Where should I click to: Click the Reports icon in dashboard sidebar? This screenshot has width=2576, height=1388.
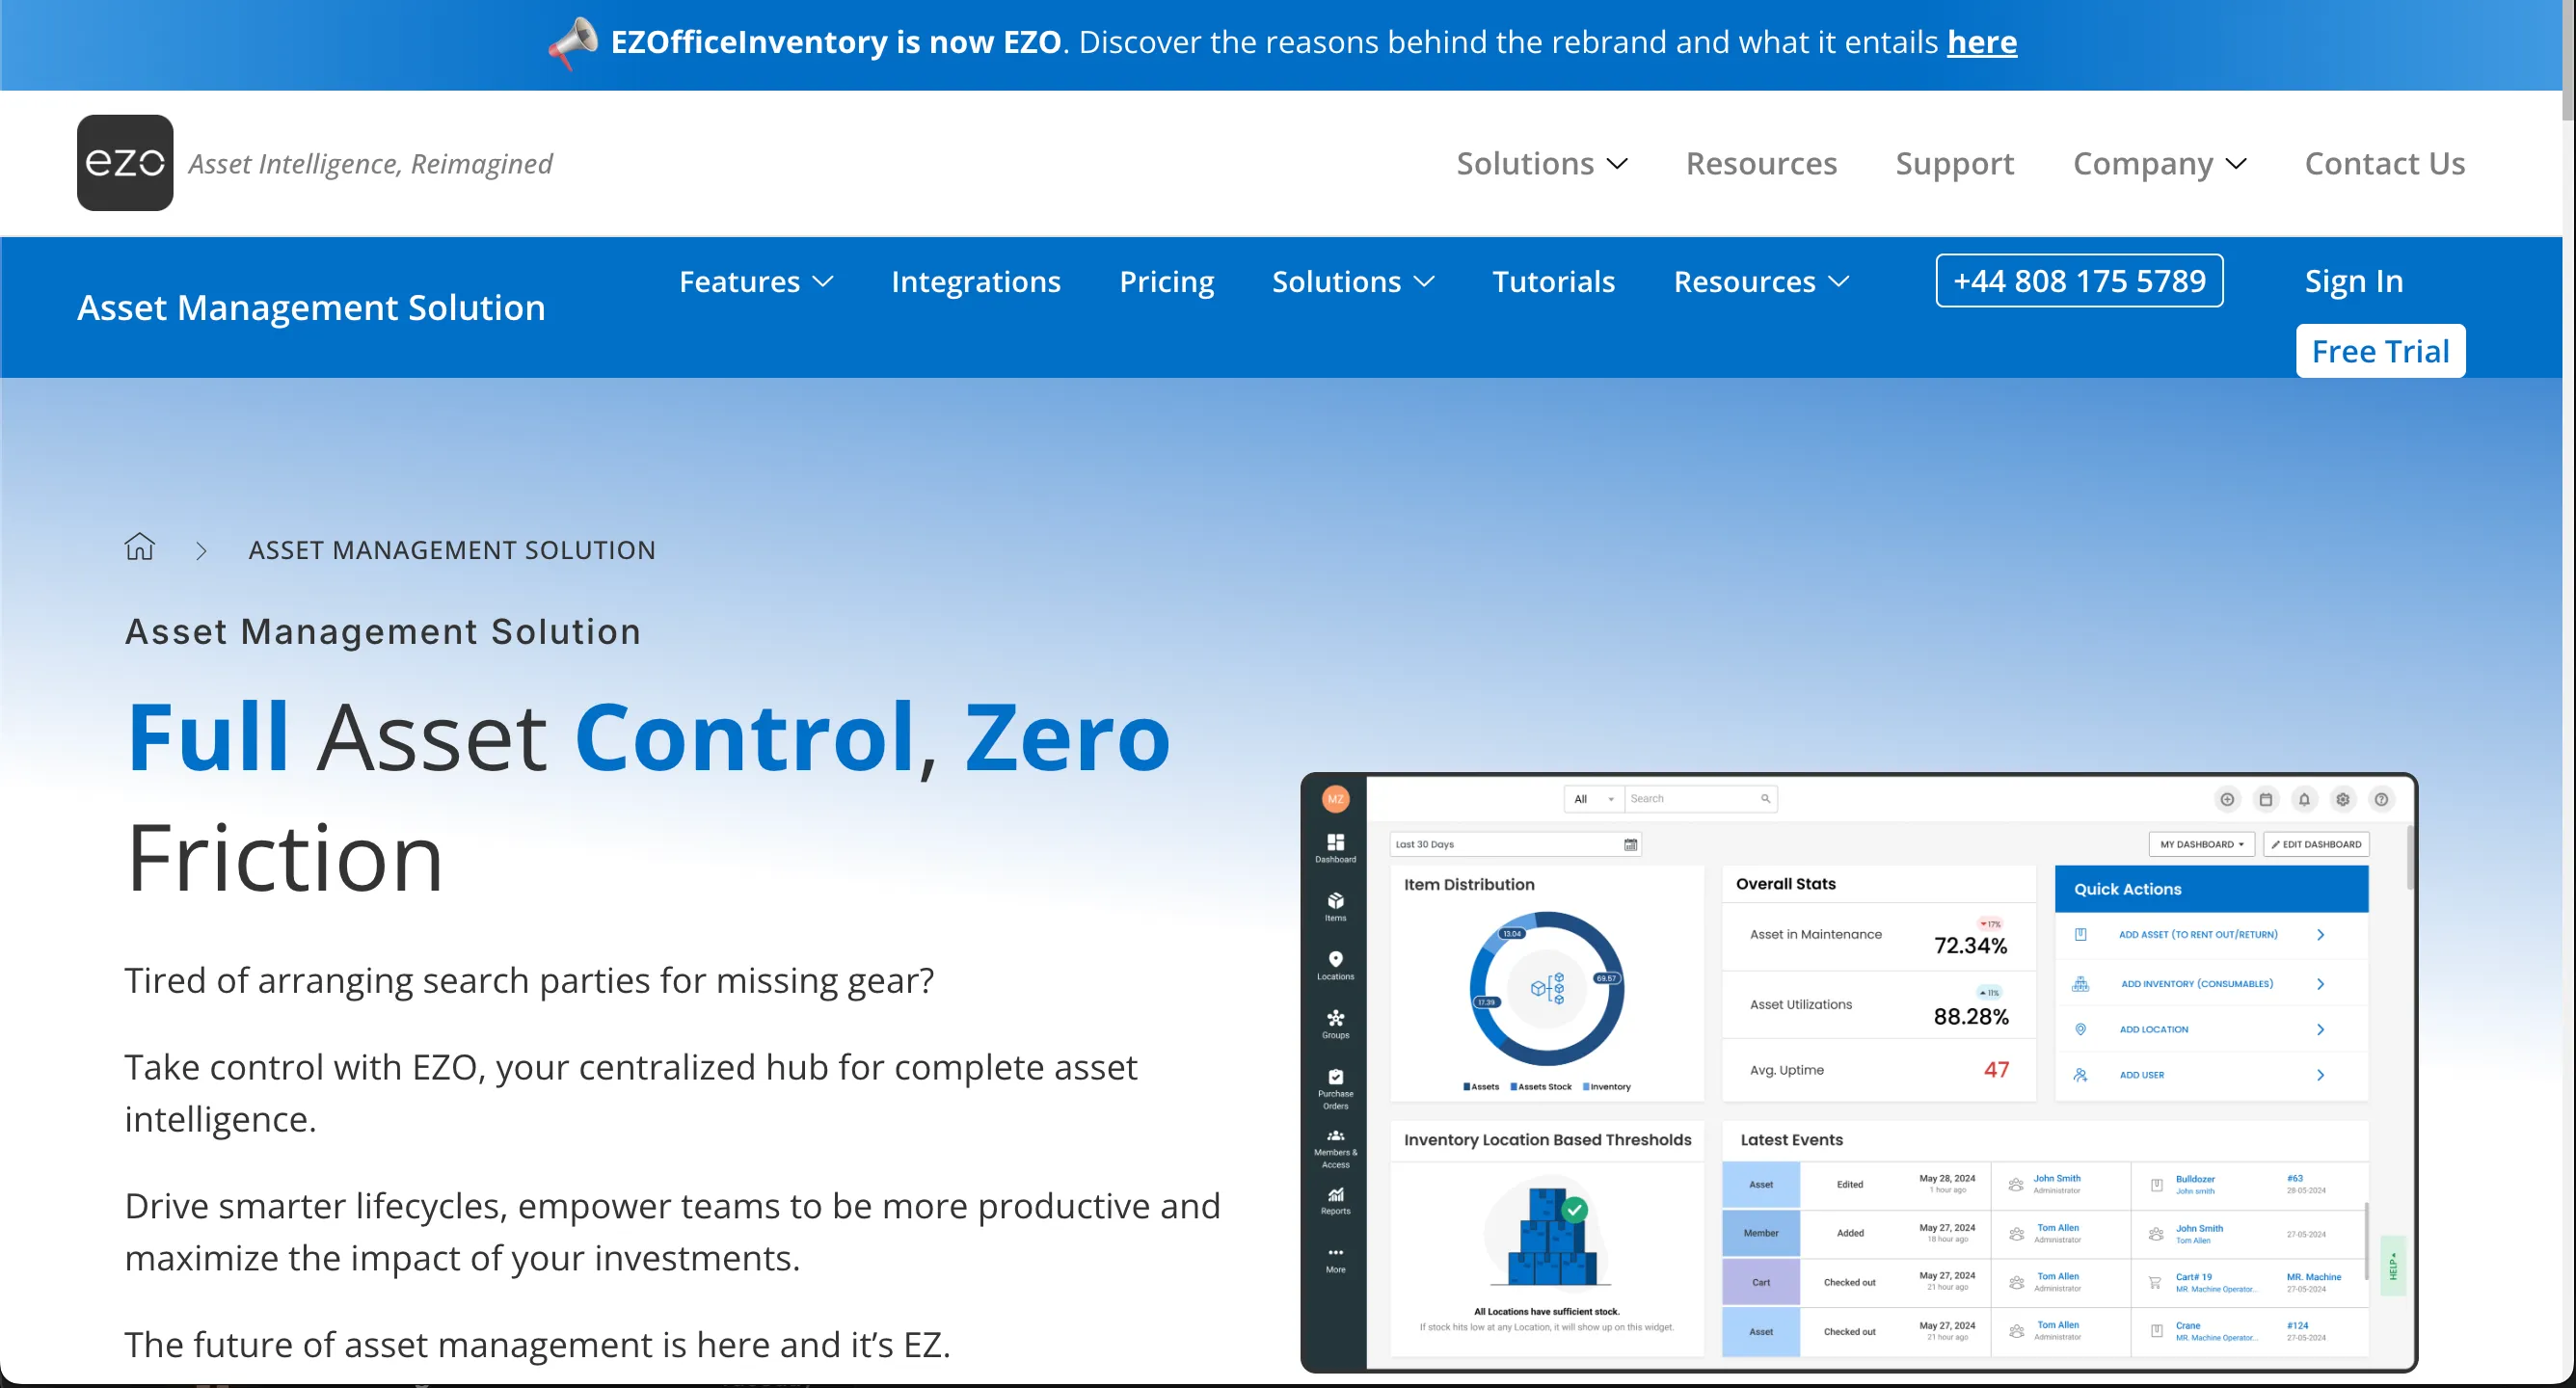tap(1335, 1195)
